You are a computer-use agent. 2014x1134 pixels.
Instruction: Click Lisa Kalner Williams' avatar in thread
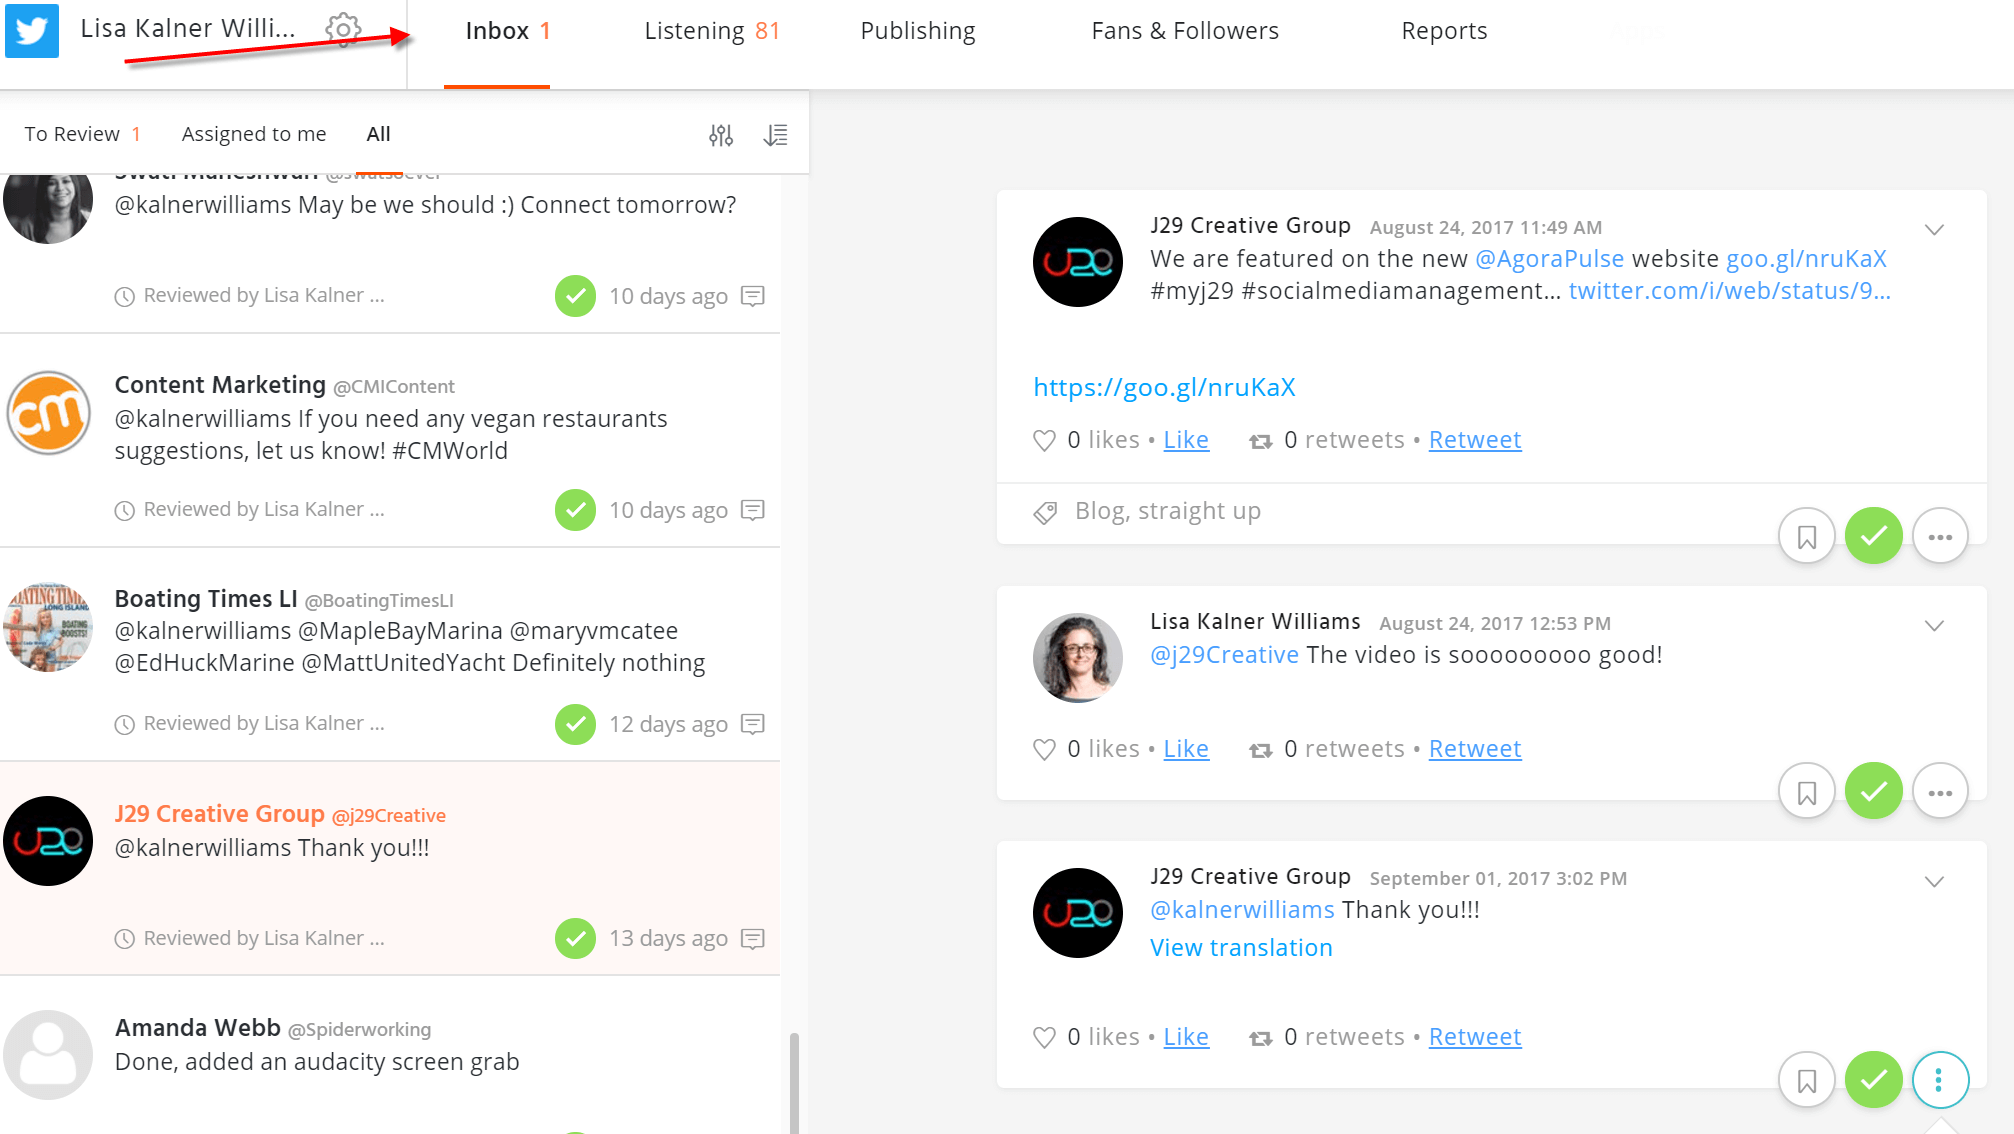pyautogui.click(x=1078, y=657)
